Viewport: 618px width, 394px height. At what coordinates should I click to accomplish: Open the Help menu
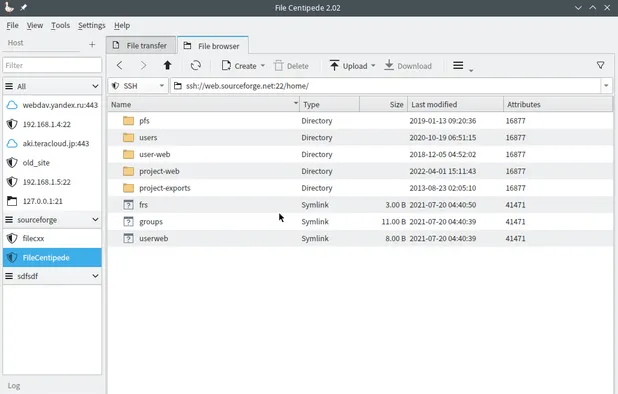point(122,25)
